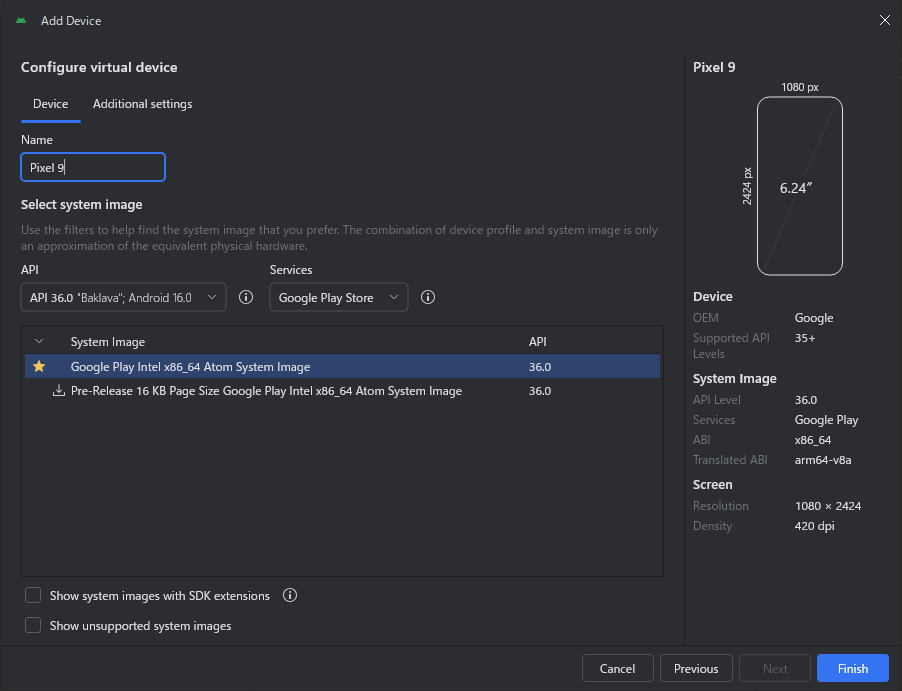Open the API level dropdown
The image size is (902, 691).
(x=123, y=297)
